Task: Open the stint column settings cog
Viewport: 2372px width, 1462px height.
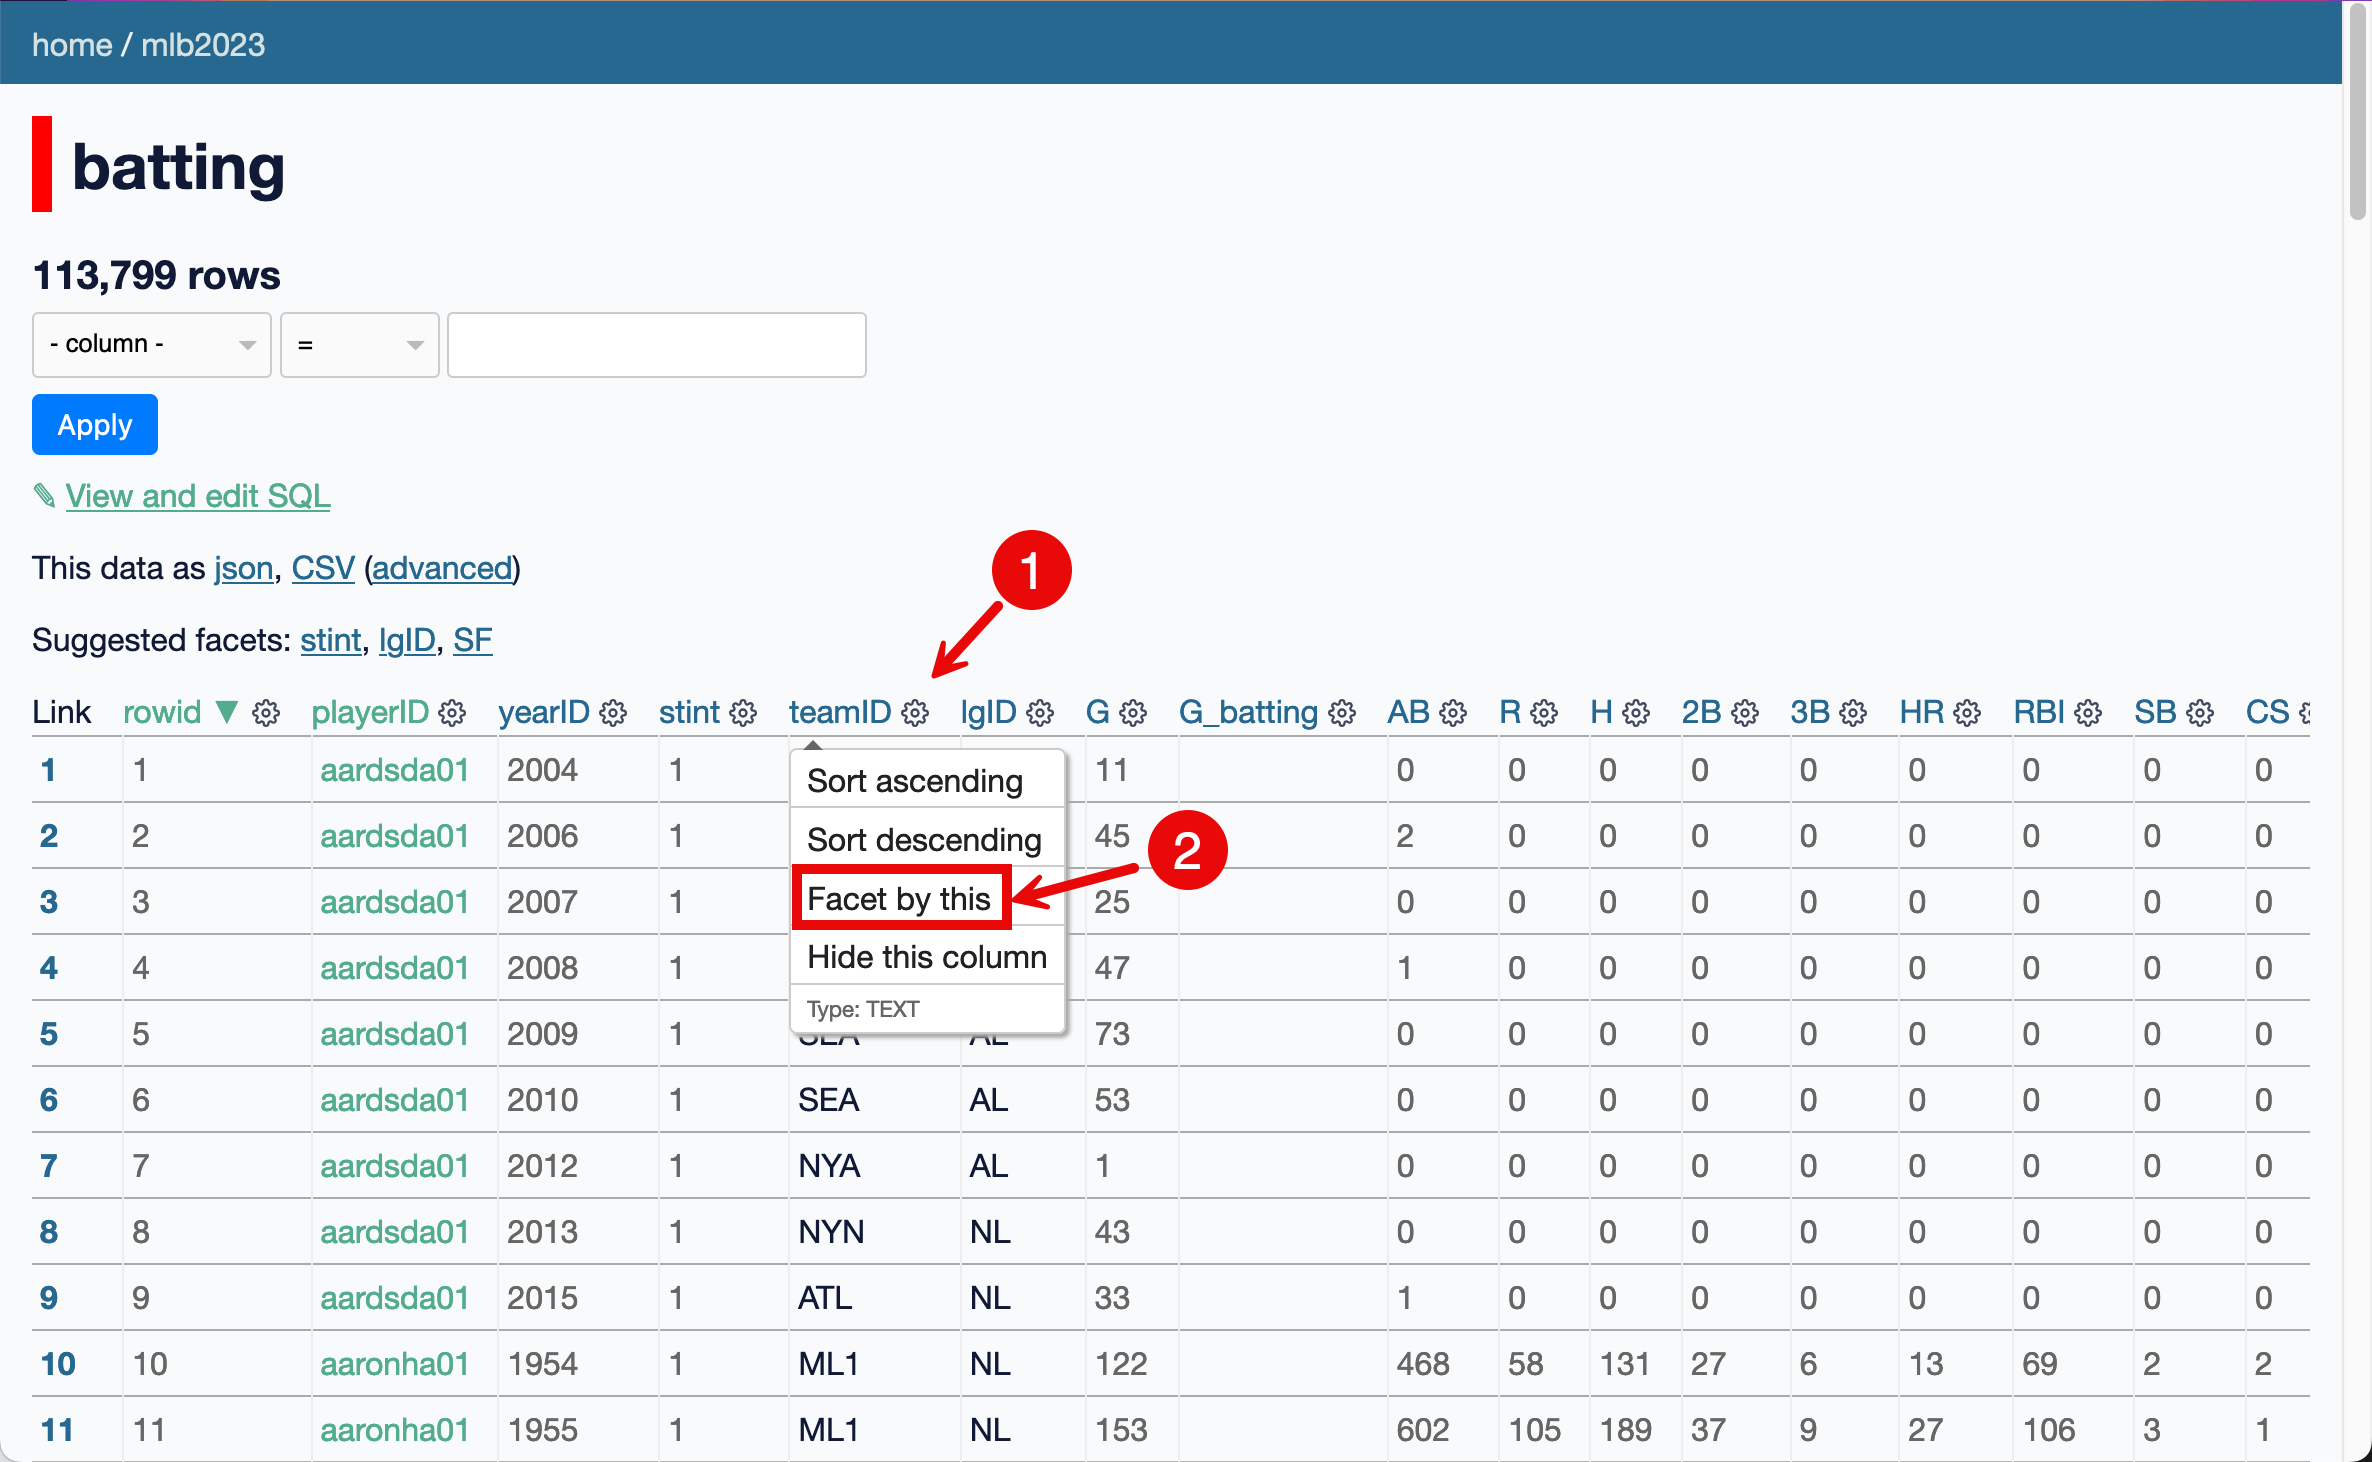Action: click(743, 713)
